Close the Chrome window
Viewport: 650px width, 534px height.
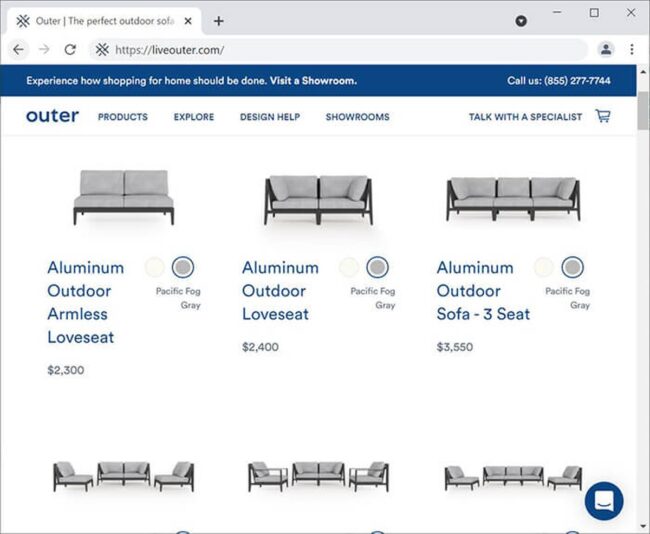coord(631,12)
